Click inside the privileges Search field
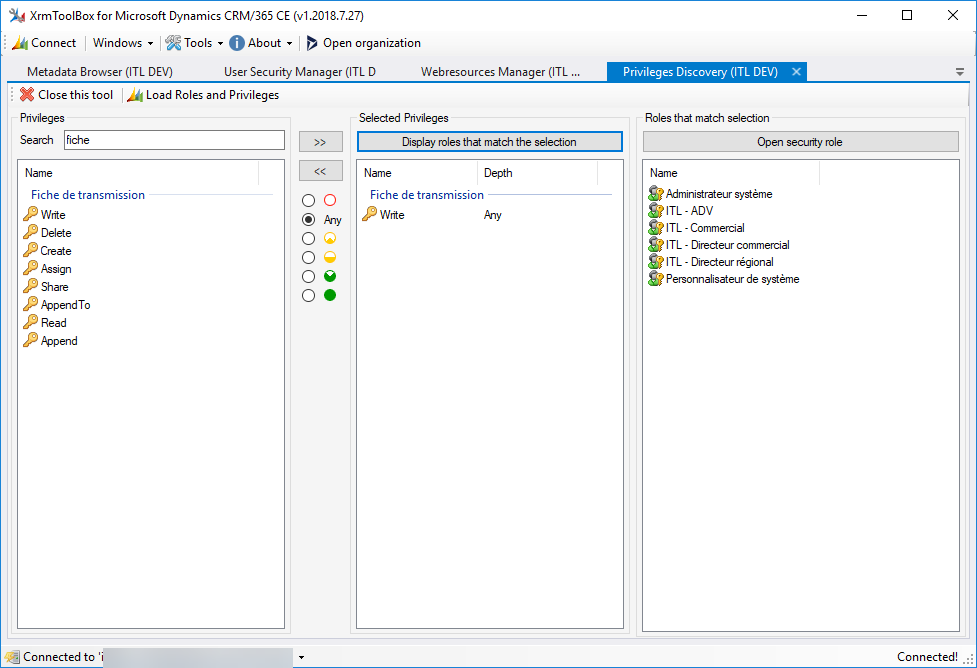The image size is (977, 668). tap(174, 140)
